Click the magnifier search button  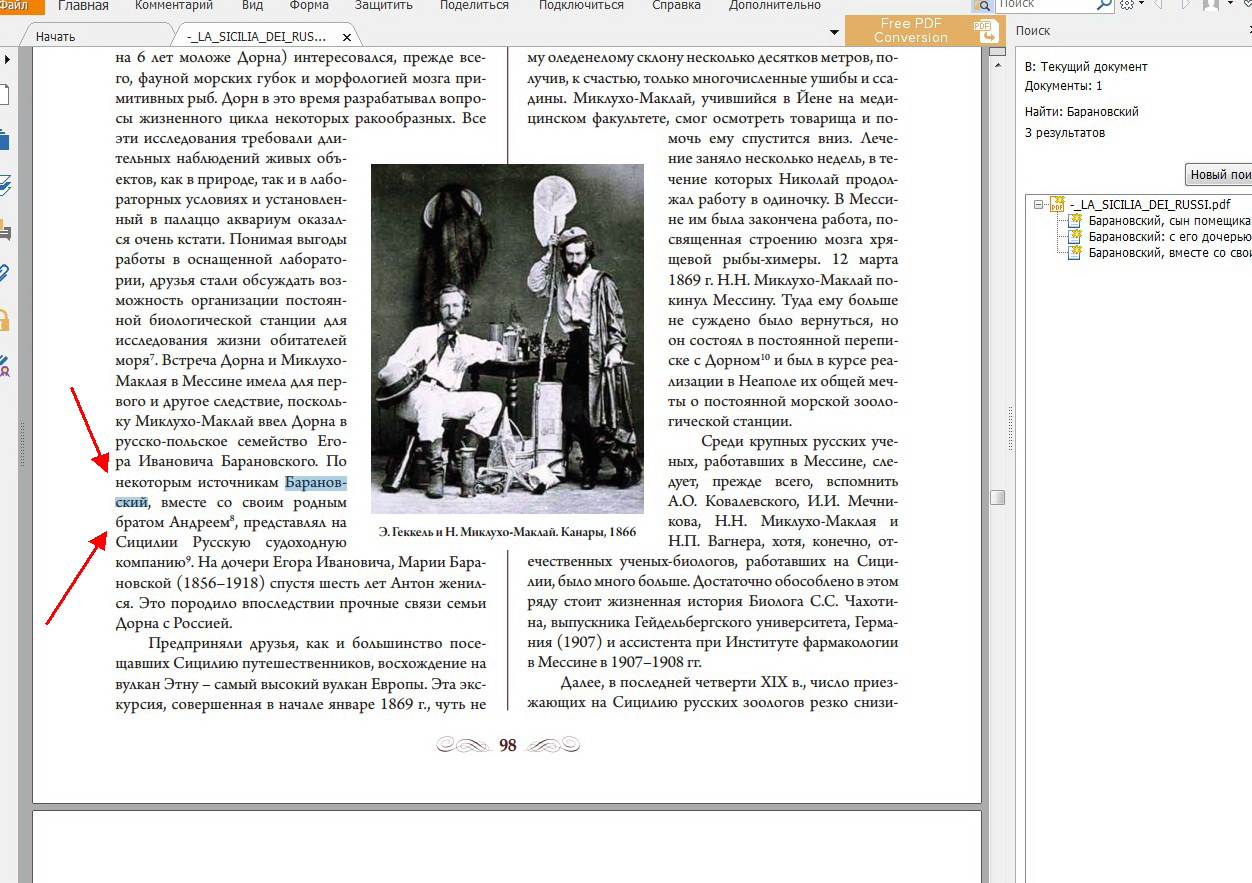[x=1104, y=5]
